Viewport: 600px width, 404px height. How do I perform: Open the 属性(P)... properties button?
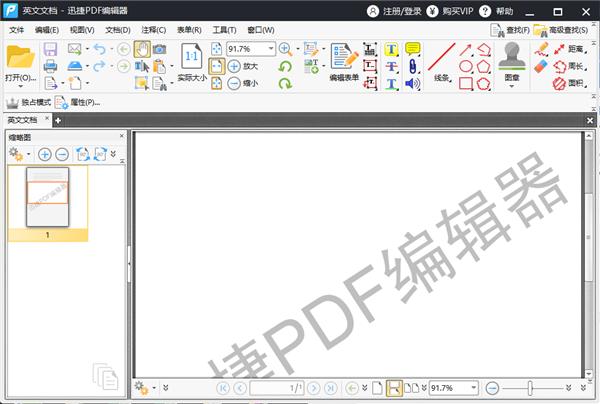click(78, 103)
